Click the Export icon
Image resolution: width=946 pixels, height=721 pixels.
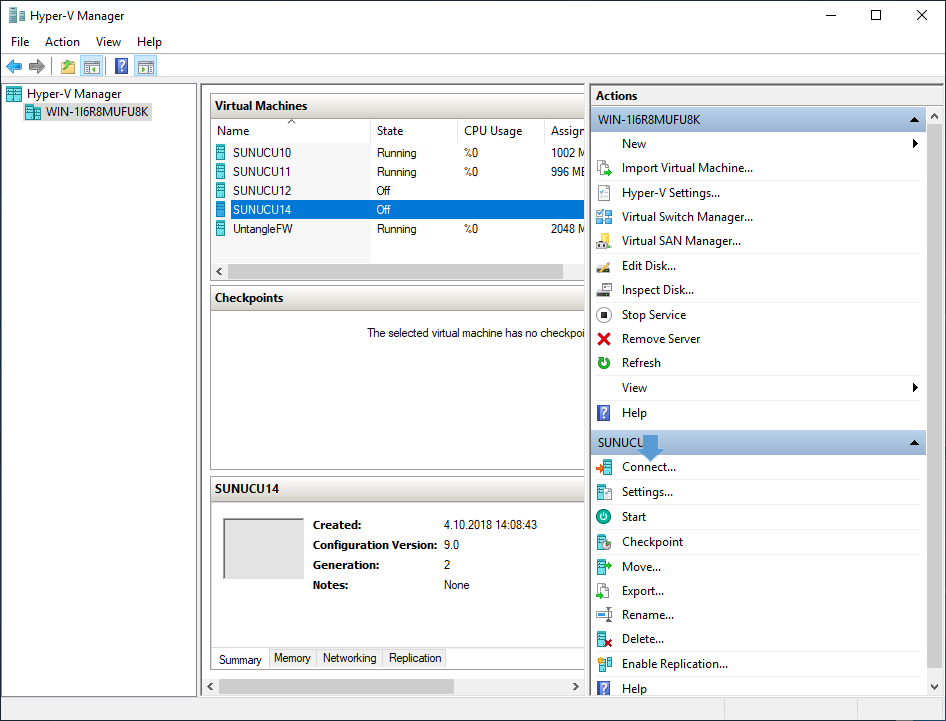[604, 591]
